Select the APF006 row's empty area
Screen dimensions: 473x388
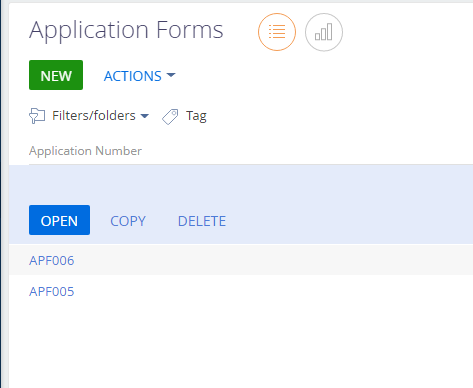click(x=273, y=260)
